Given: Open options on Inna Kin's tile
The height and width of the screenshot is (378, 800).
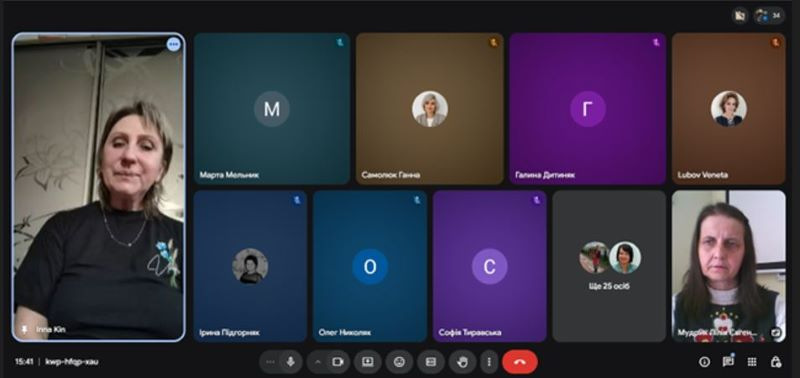Looking at the screenshot, I should tap(173, 45).
